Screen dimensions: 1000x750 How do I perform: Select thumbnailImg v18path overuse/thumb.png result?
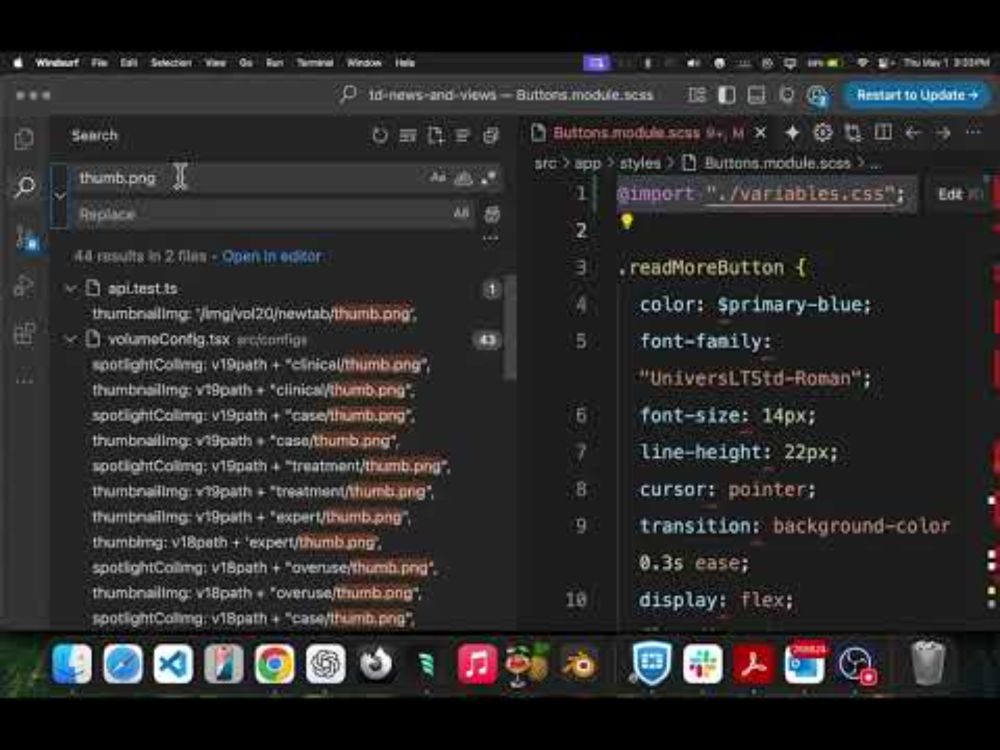[x=256, y=593]
